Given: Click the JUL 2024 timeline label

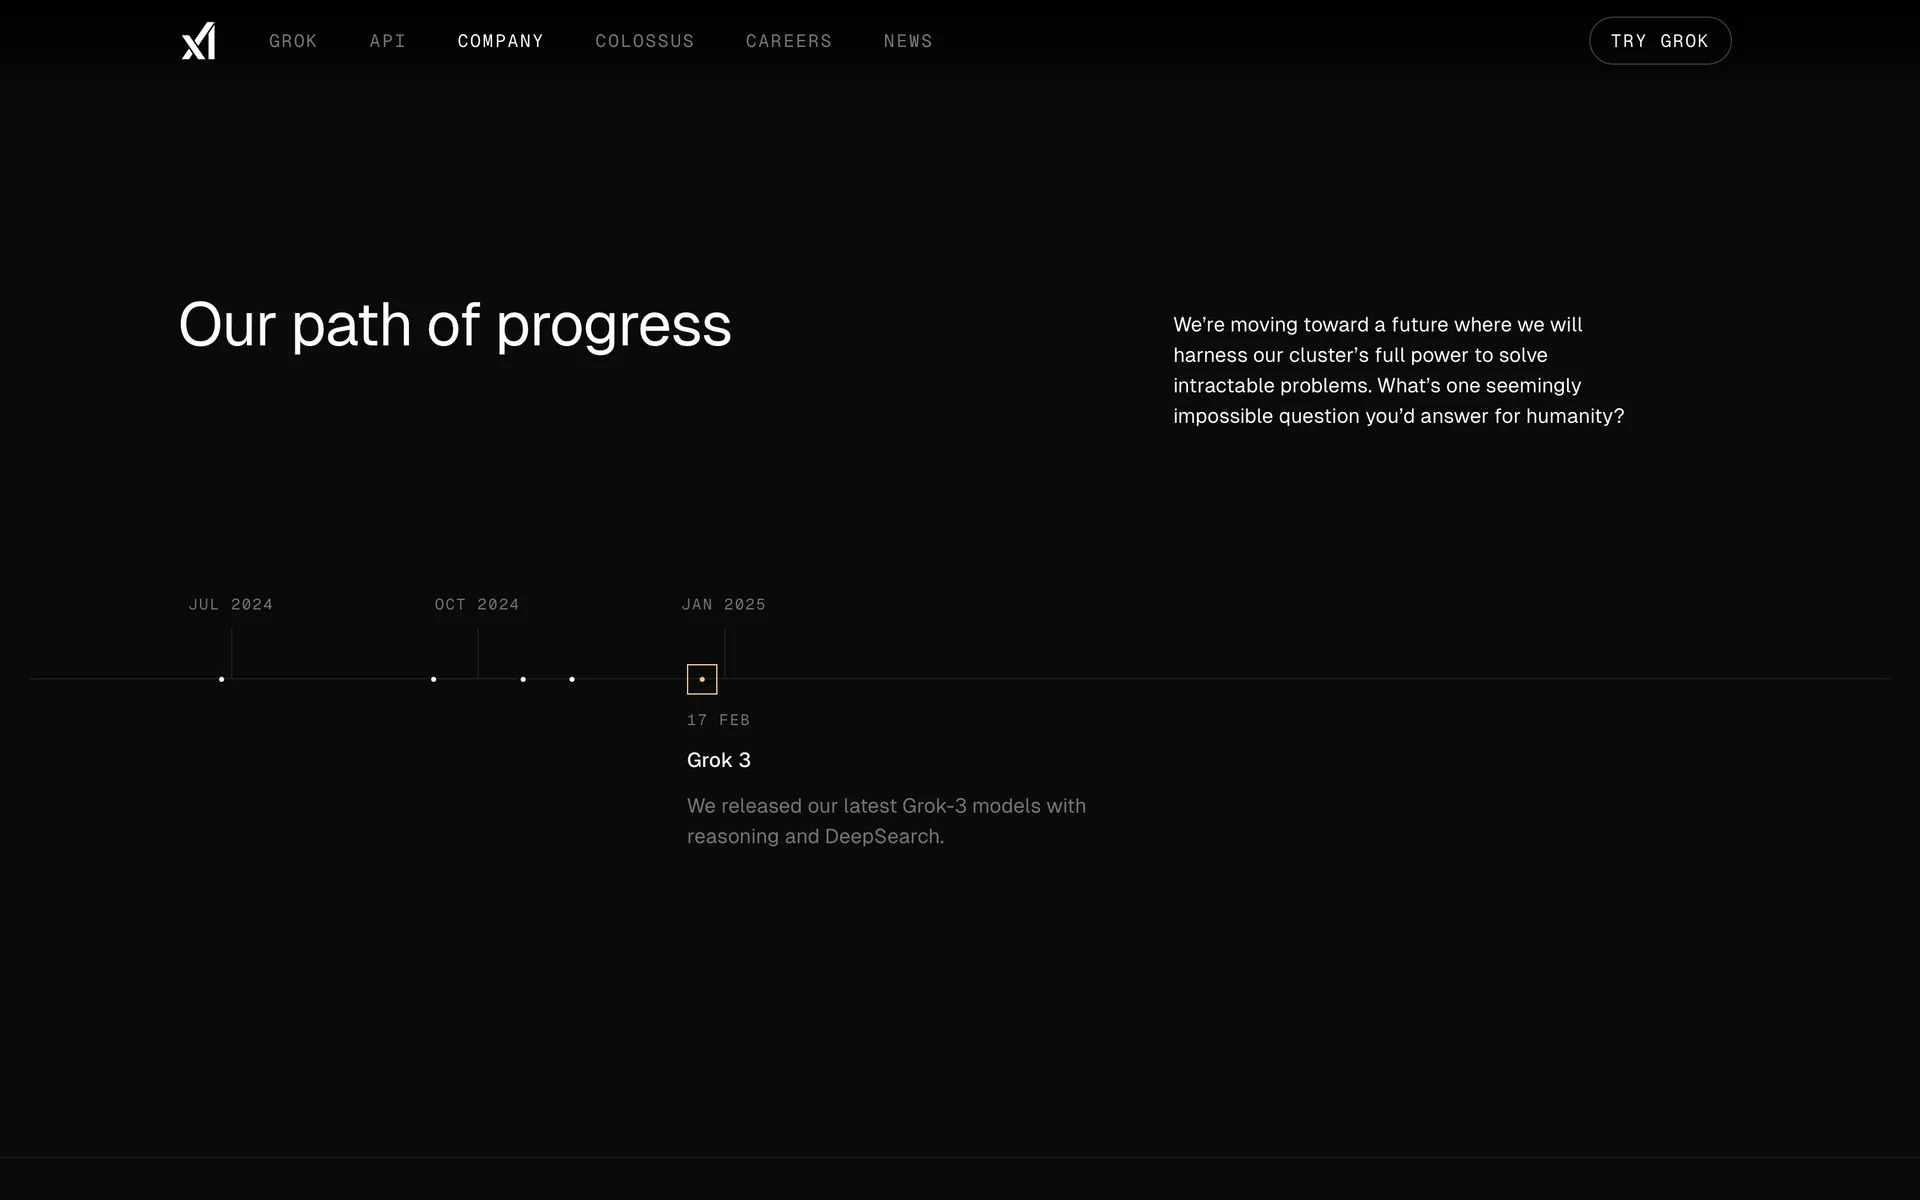Looking at the screenshot, I should 231,604.
